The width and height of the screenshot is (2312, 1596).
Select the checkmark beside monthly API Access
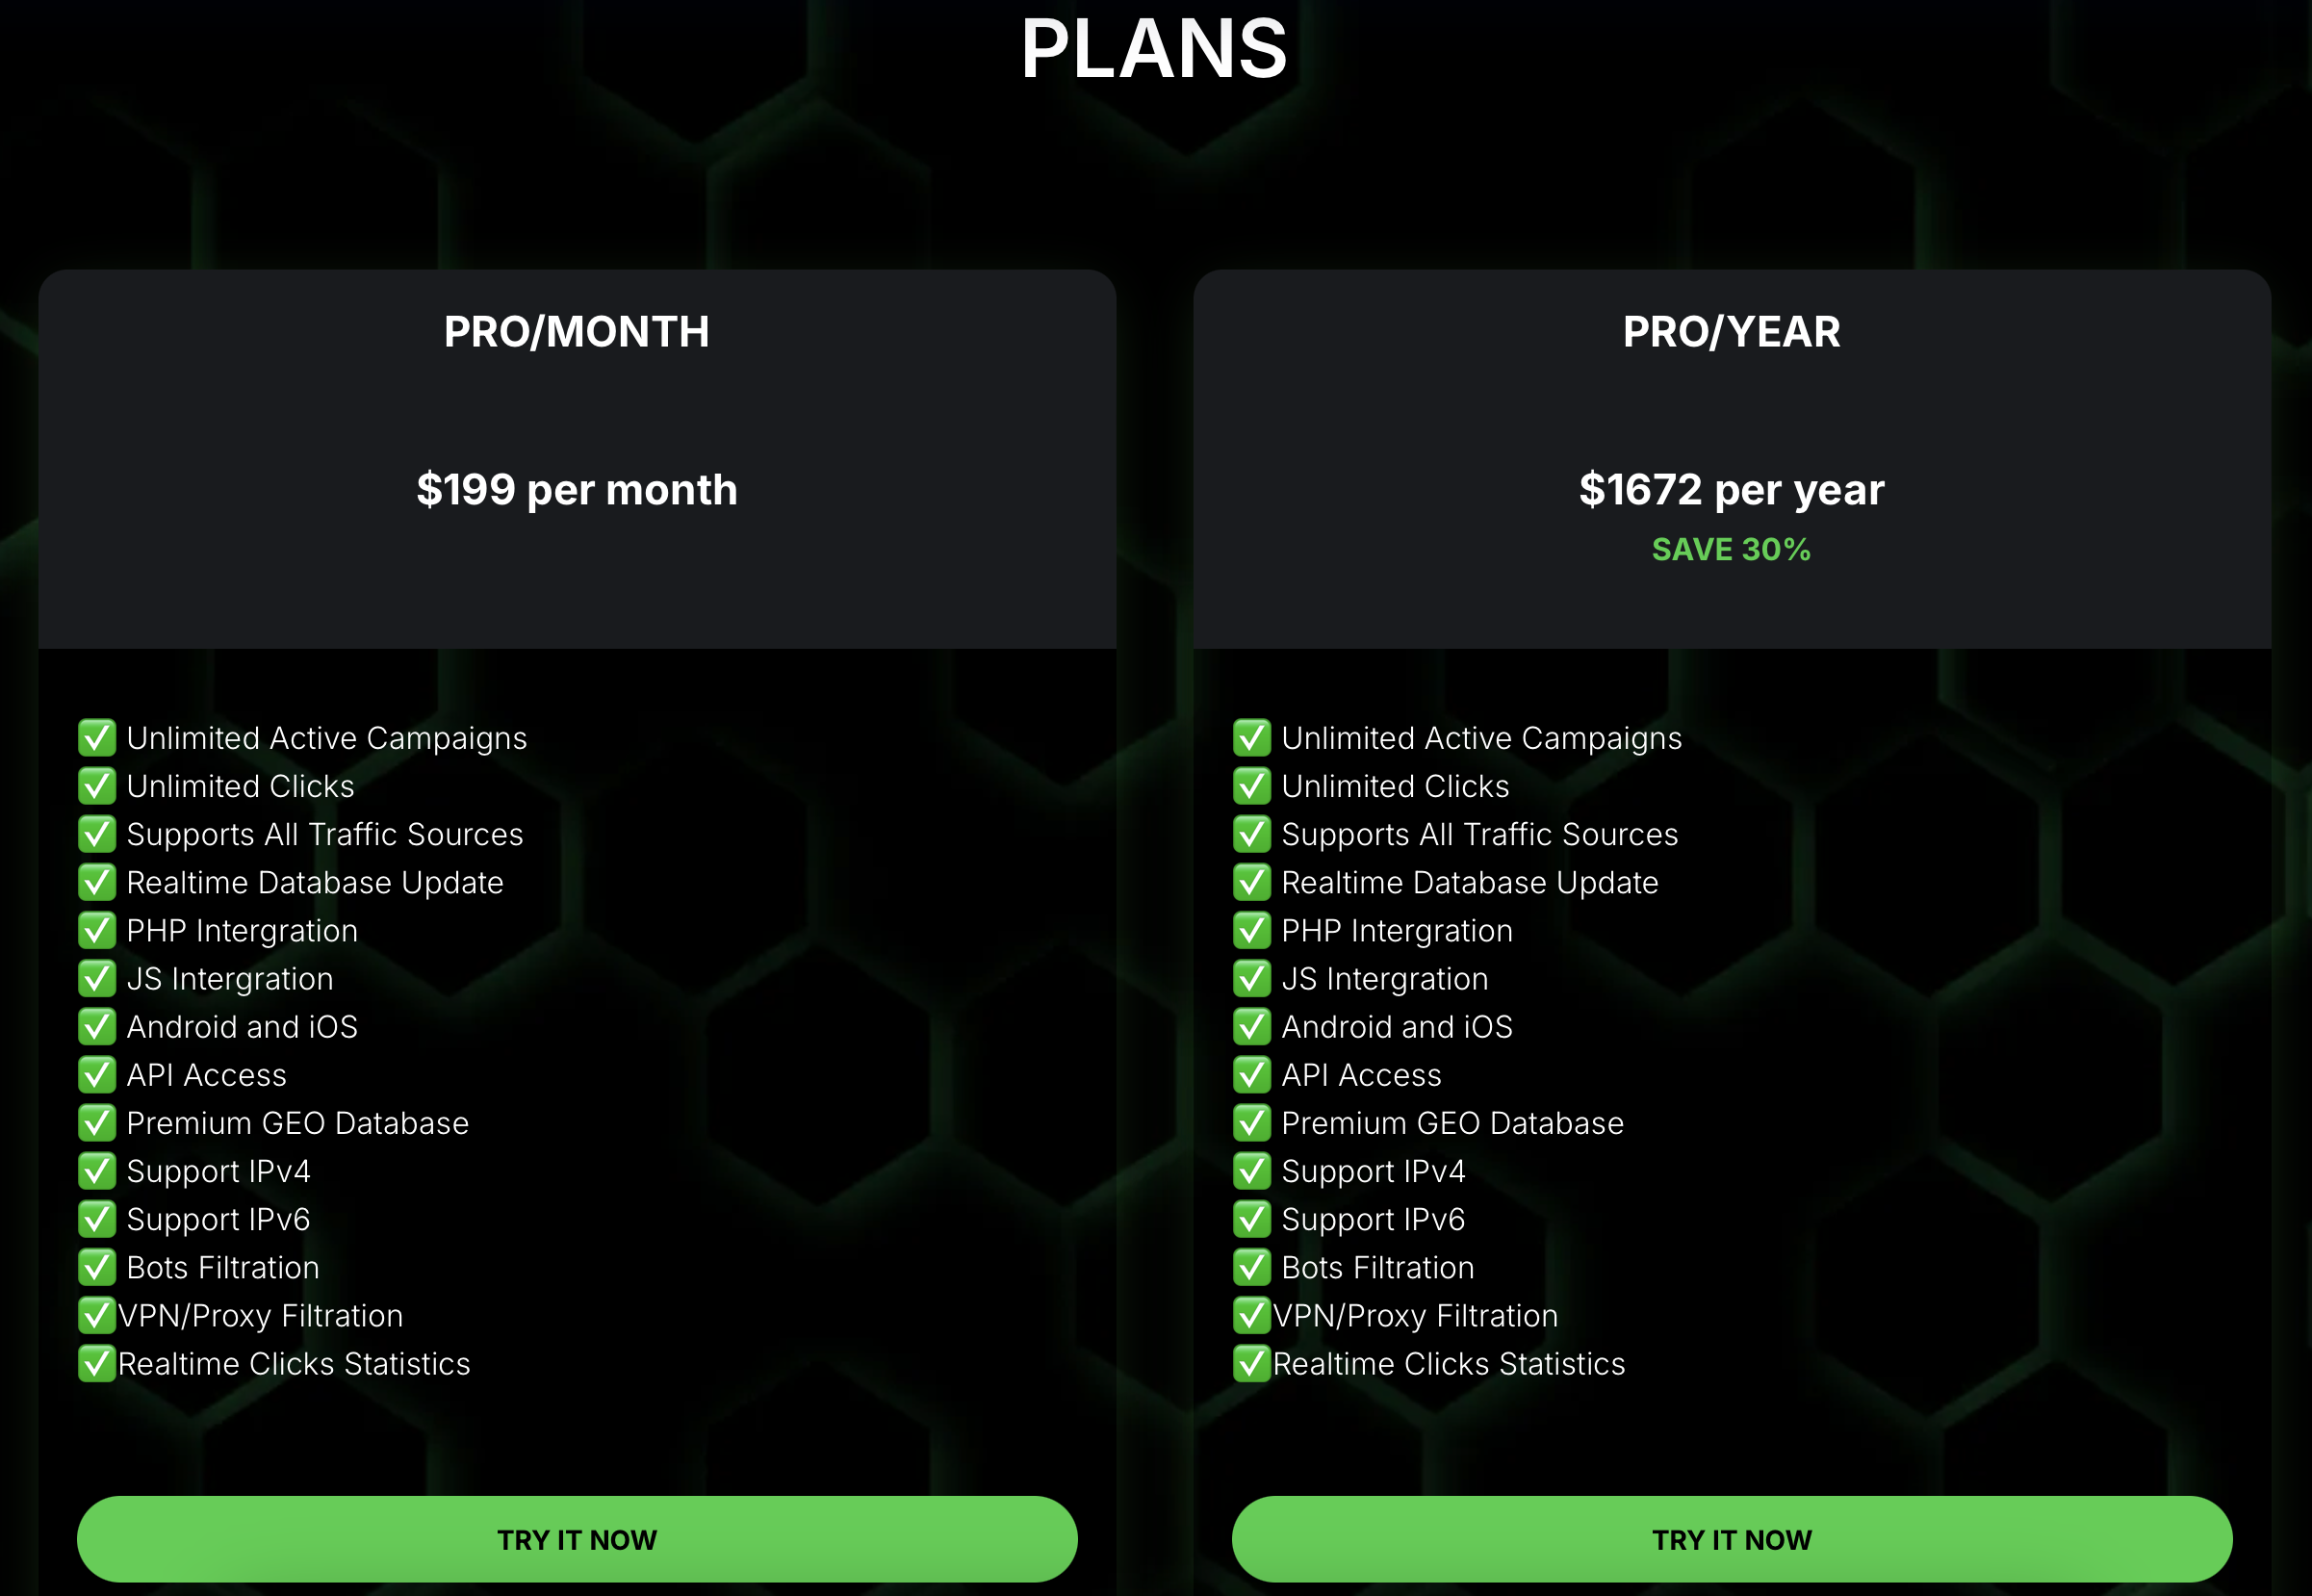[x=97, y=1075]
